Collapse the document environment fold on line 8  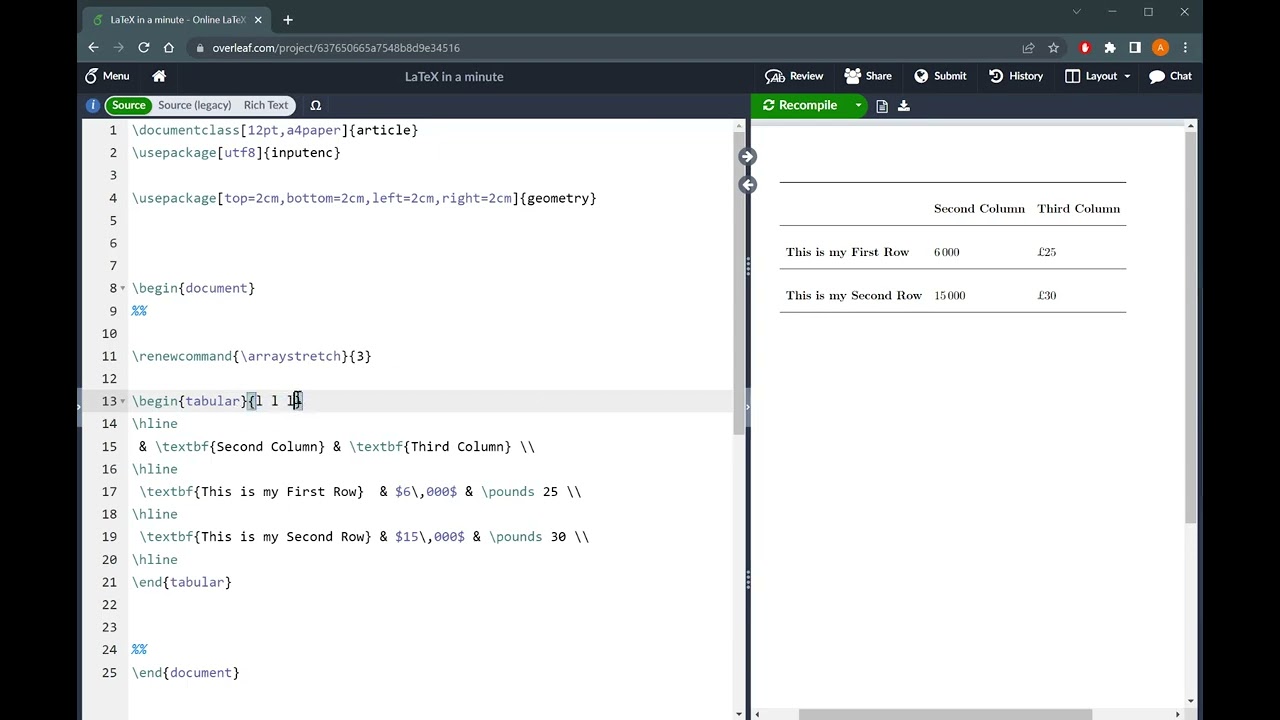pyautogui.click(x=123, y=288)
